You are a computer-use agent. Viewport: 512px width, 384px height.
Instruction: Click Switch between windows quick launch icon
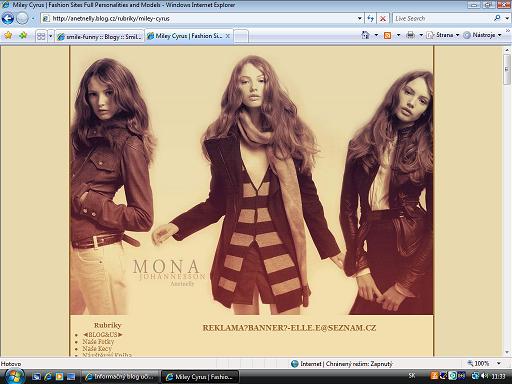pos(71,377)
